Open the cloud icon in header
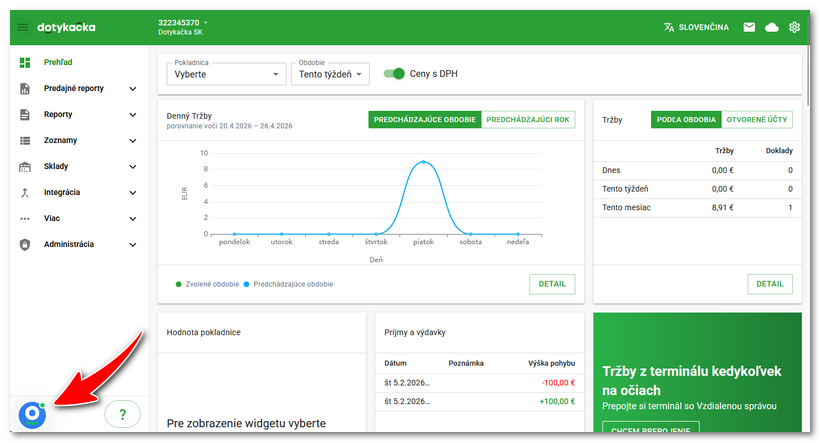Image resolution: width=821 pixels, height=443 pixels. pos(772,27)
